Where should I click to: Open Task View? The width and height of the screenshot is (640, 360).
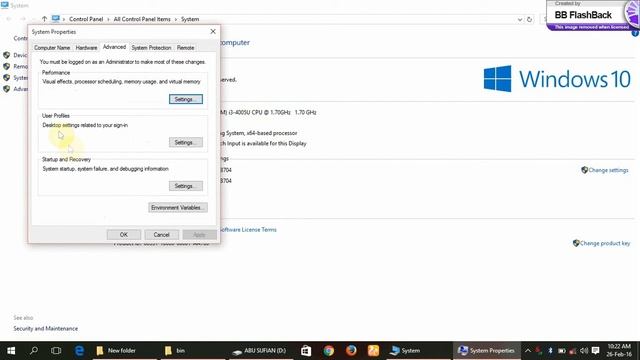pos(56,351)
